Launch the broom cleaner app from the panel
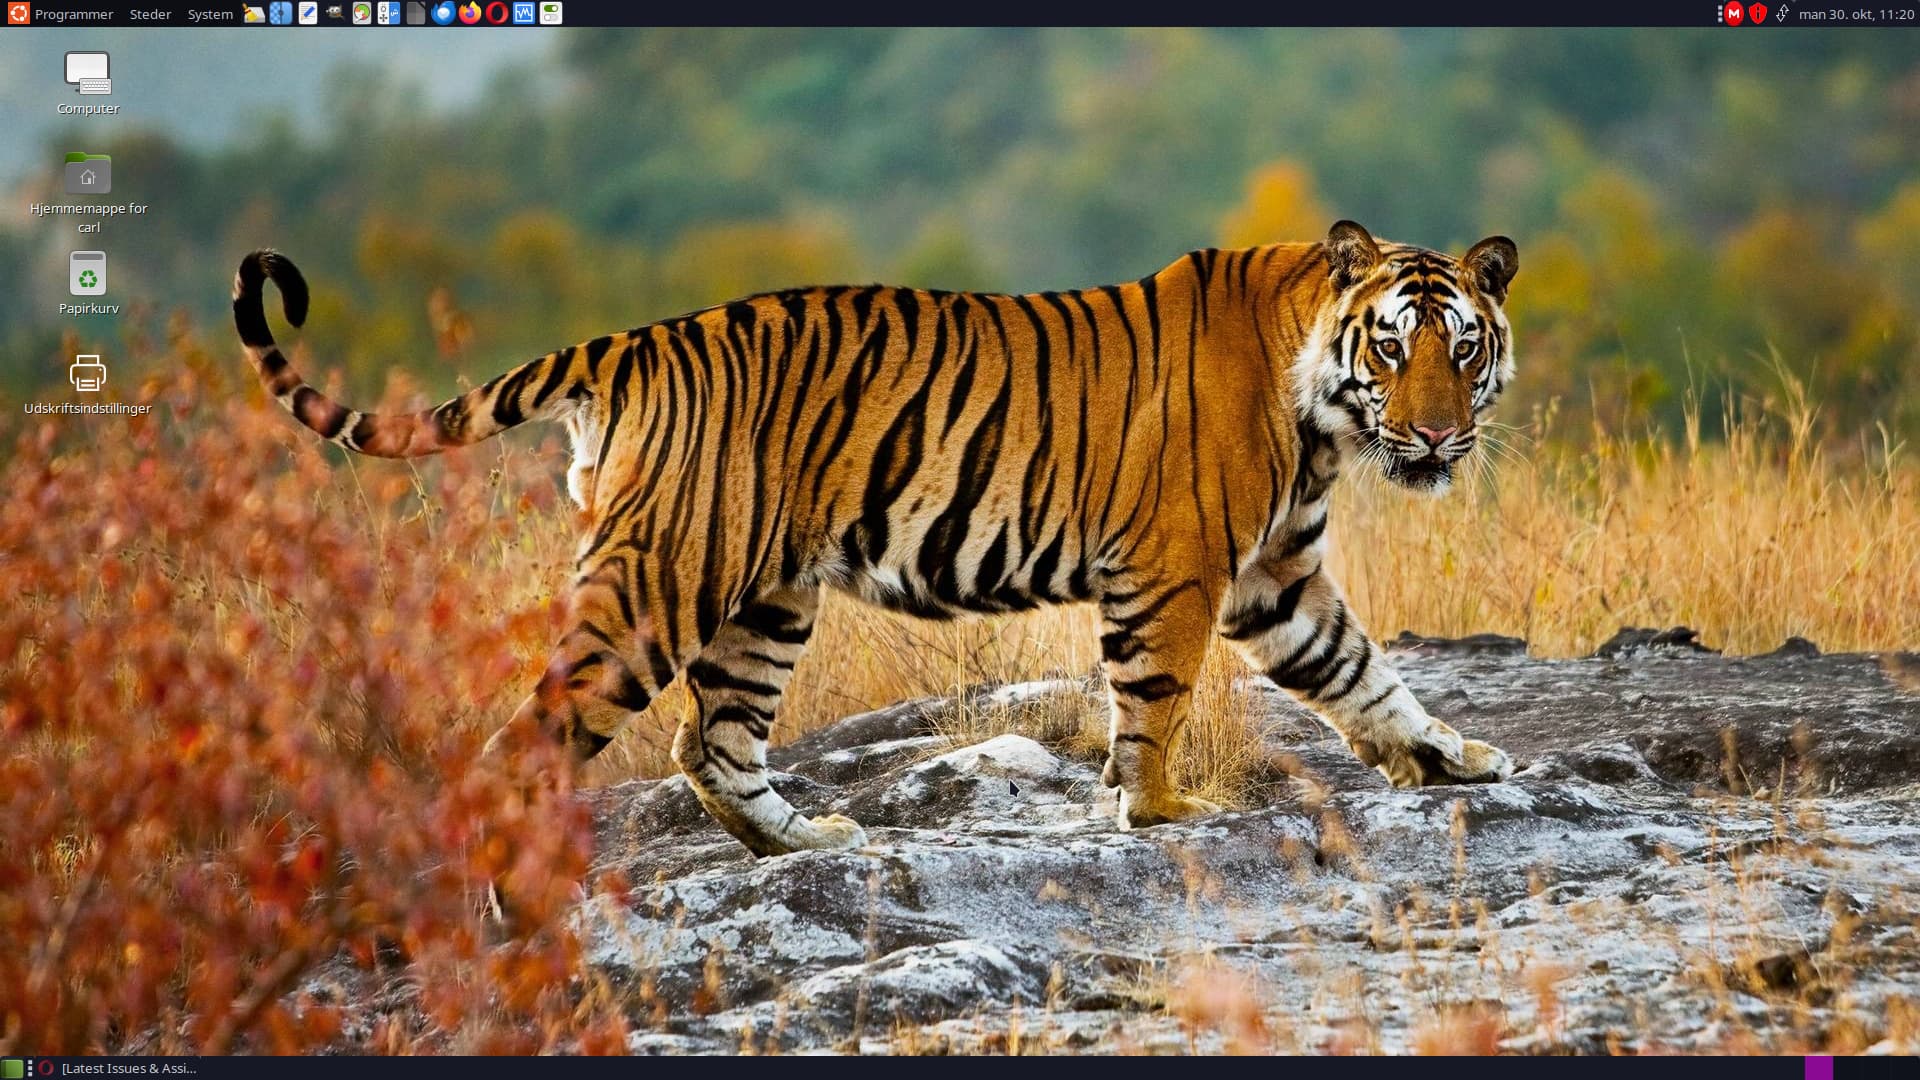1920x1080 pixels. [x=254, y=14]
